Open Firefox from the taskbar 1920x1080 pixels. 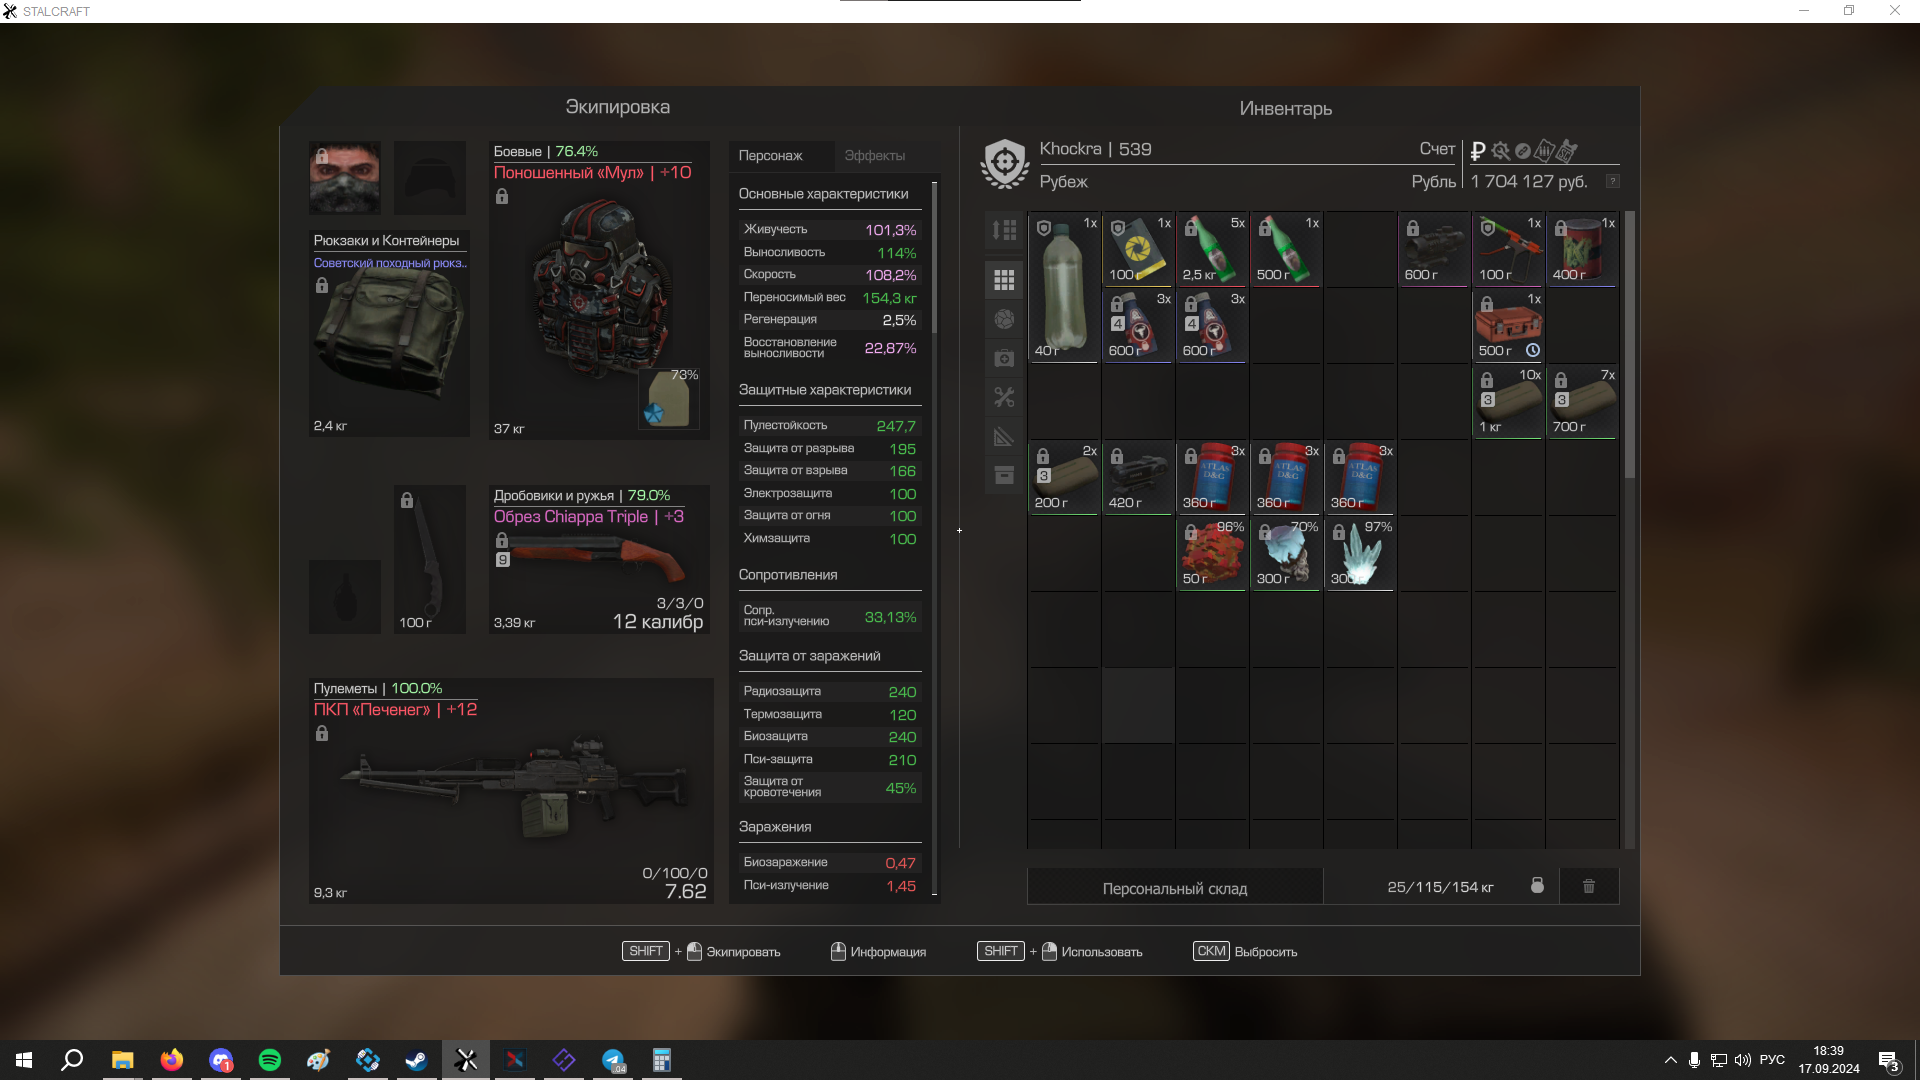coord(172,1060)
